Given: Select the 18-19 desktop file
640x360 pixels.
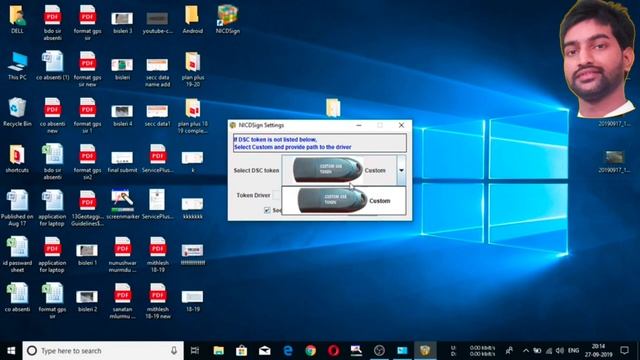Looking at the screenshot, I should pyautogui.click(x=193, y=301).
